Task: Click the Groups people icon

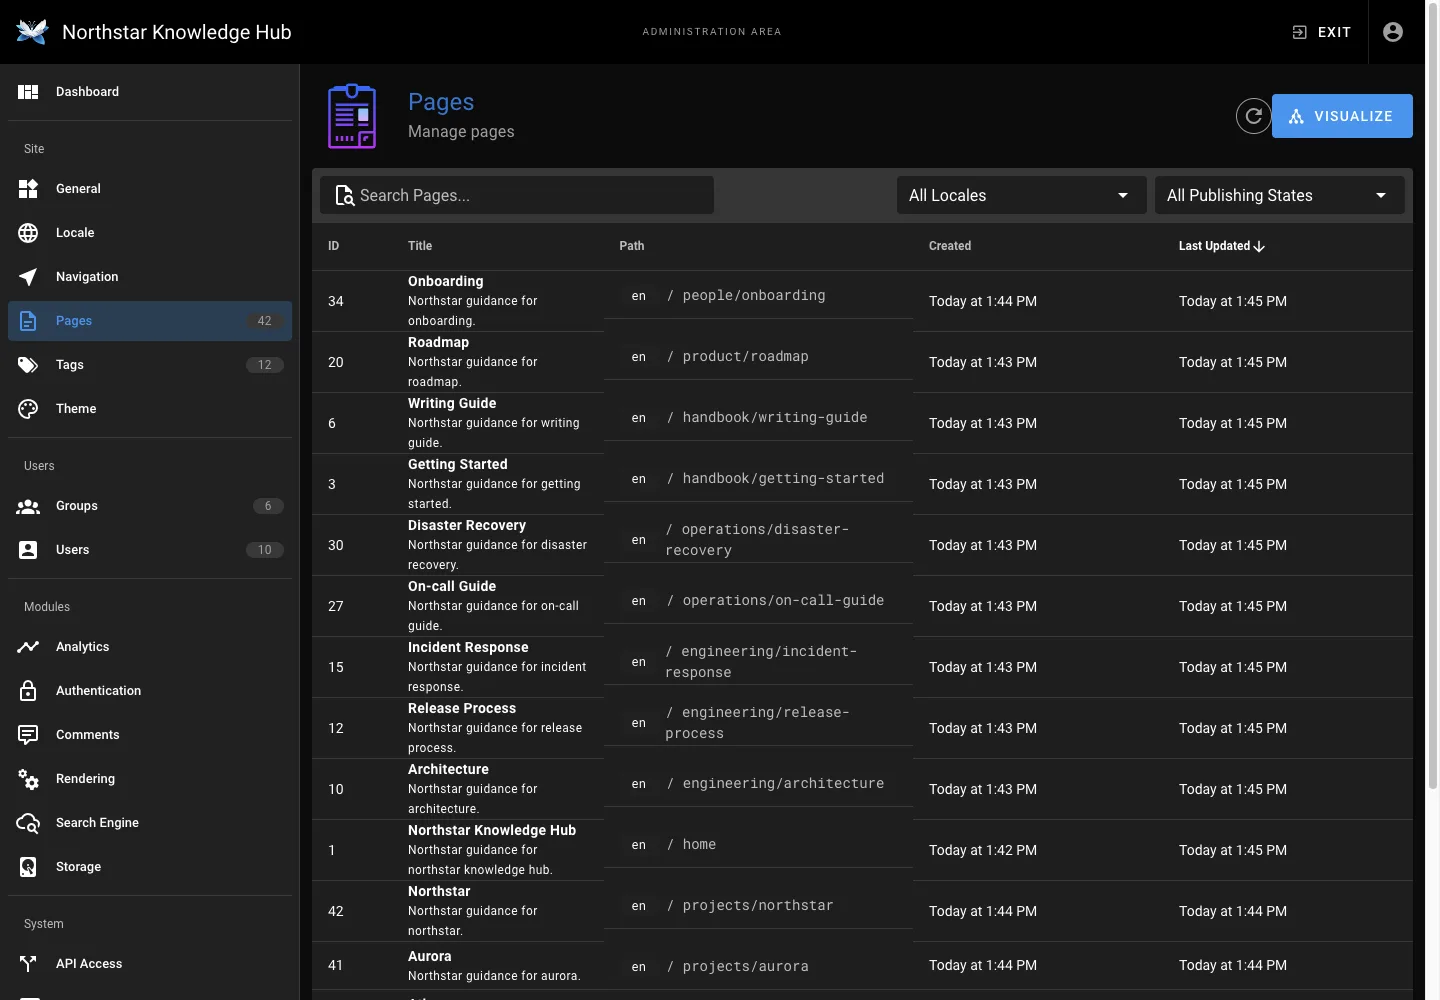Action: (x=28, y=506)
